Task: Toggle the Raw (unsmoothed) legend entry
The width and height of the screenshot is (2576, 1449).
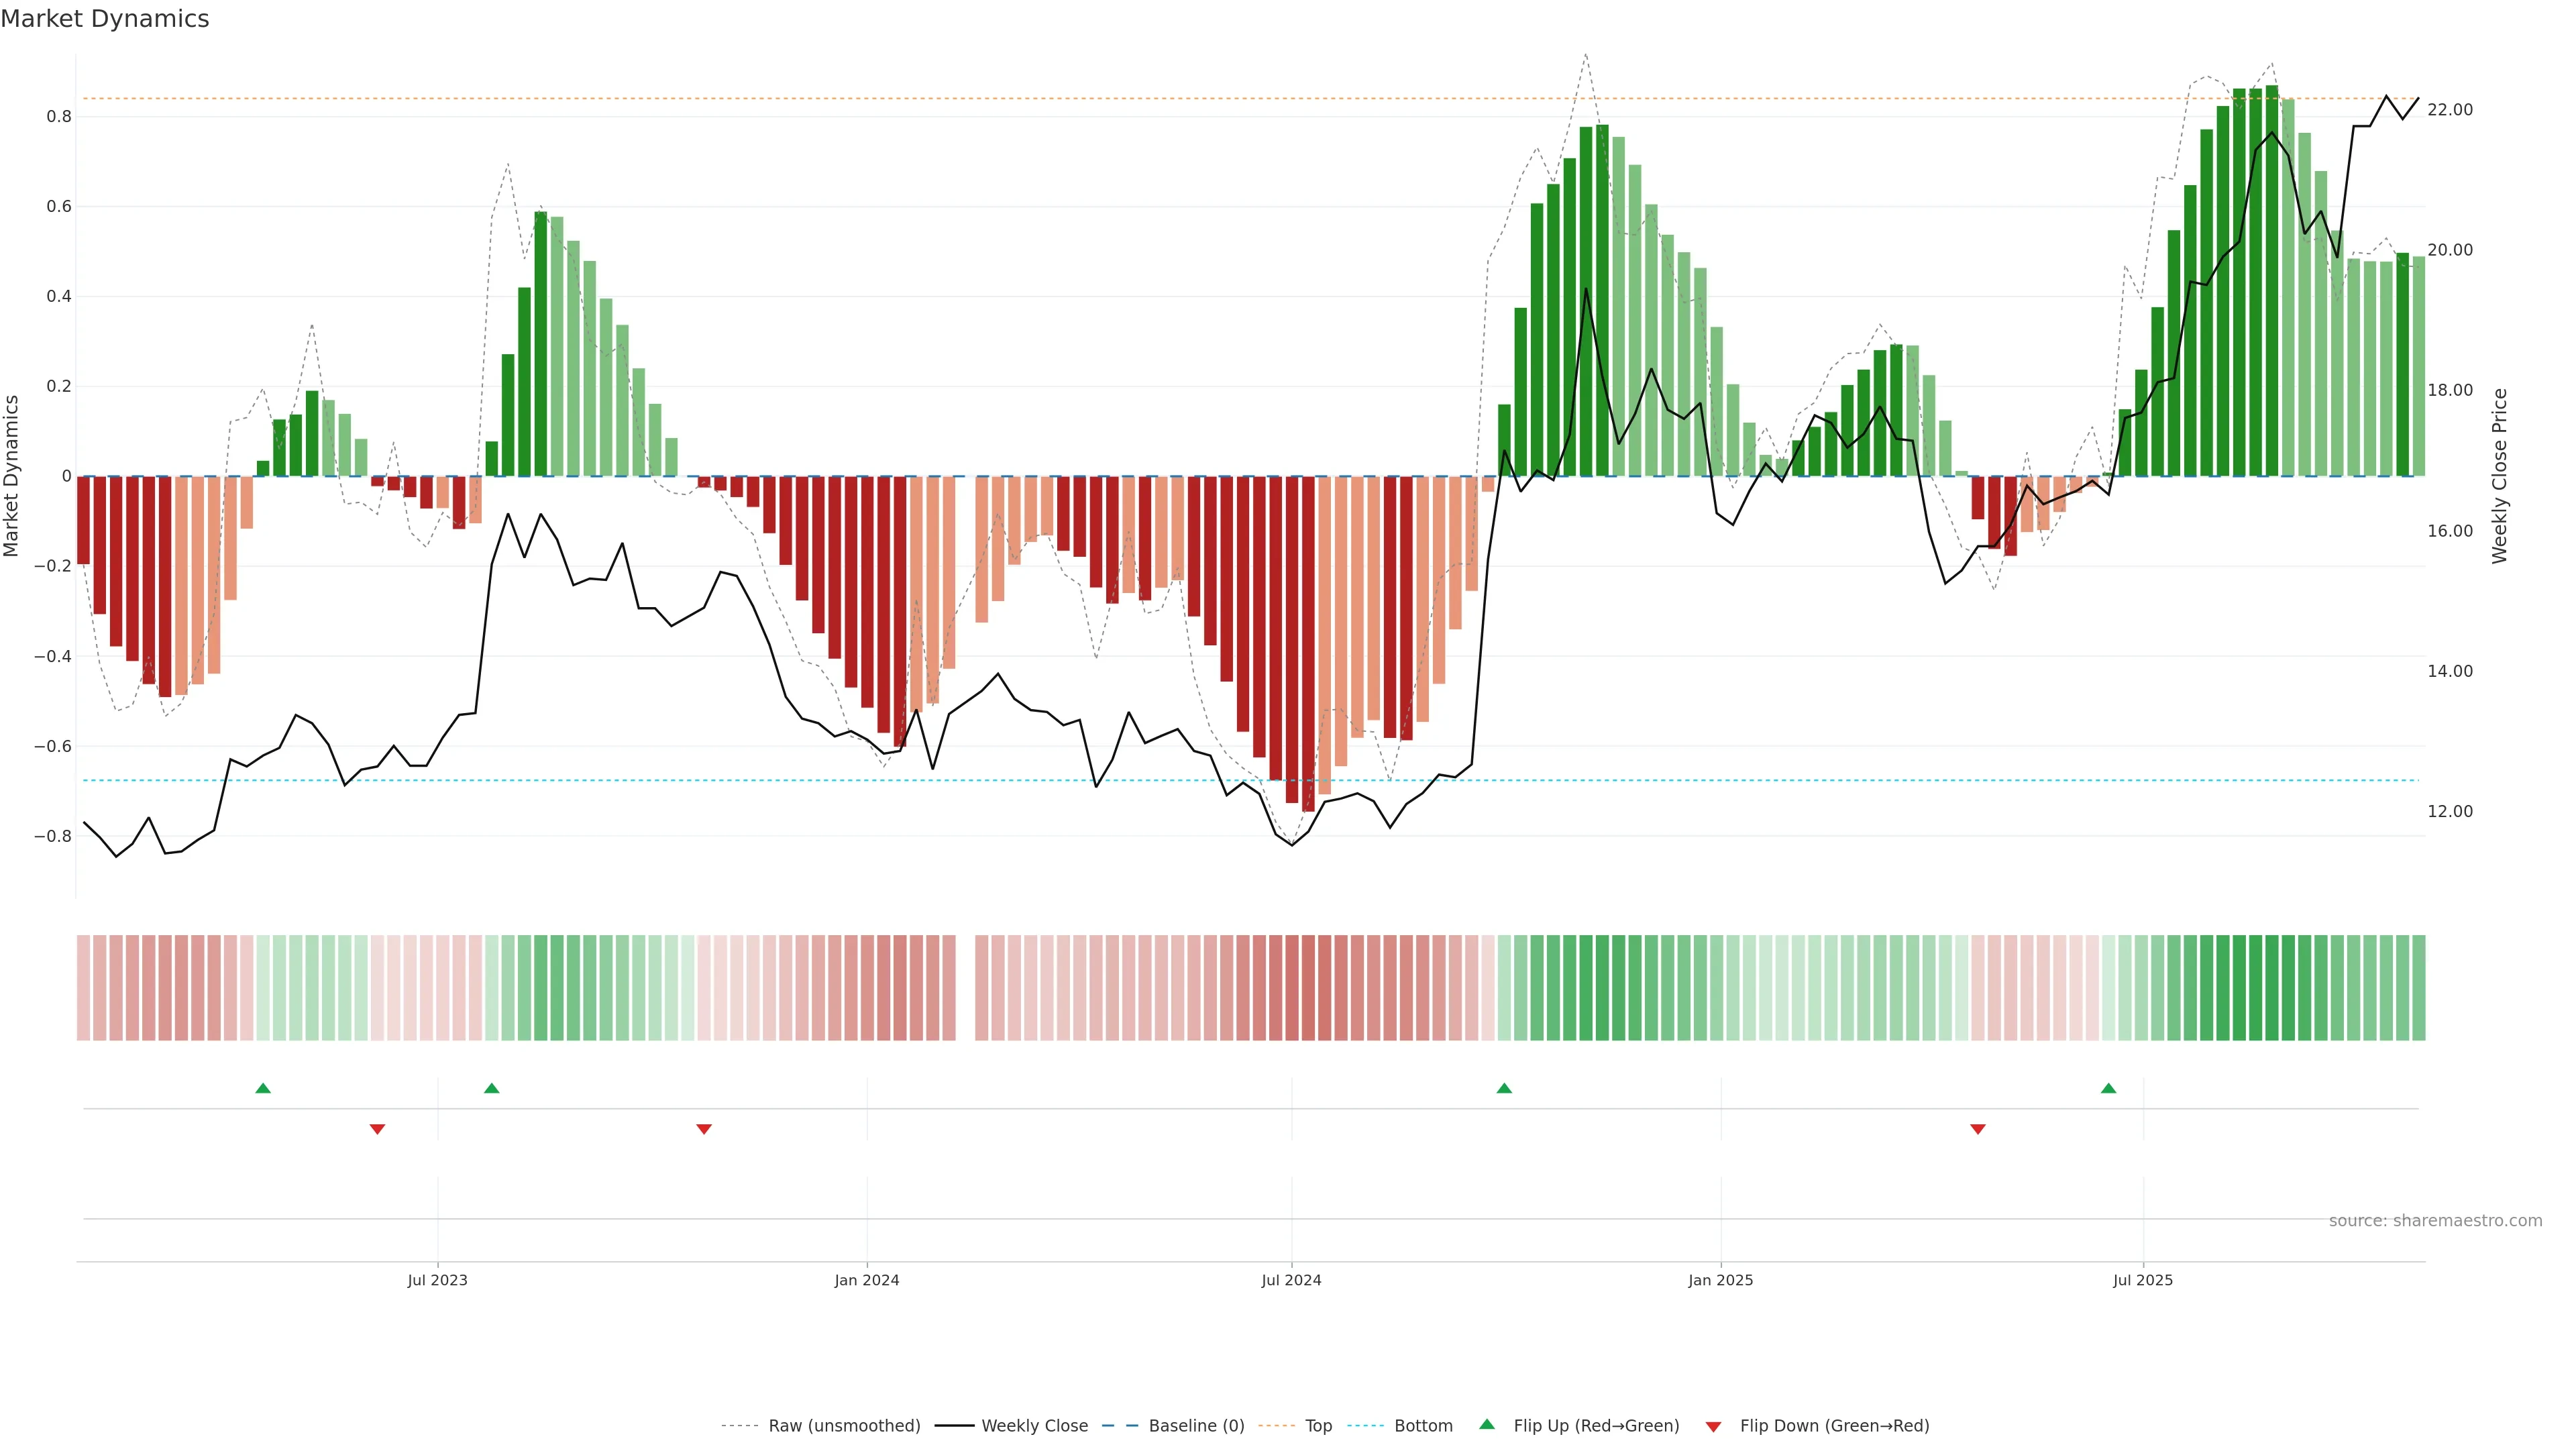Action: click(x=844, y=1426)
